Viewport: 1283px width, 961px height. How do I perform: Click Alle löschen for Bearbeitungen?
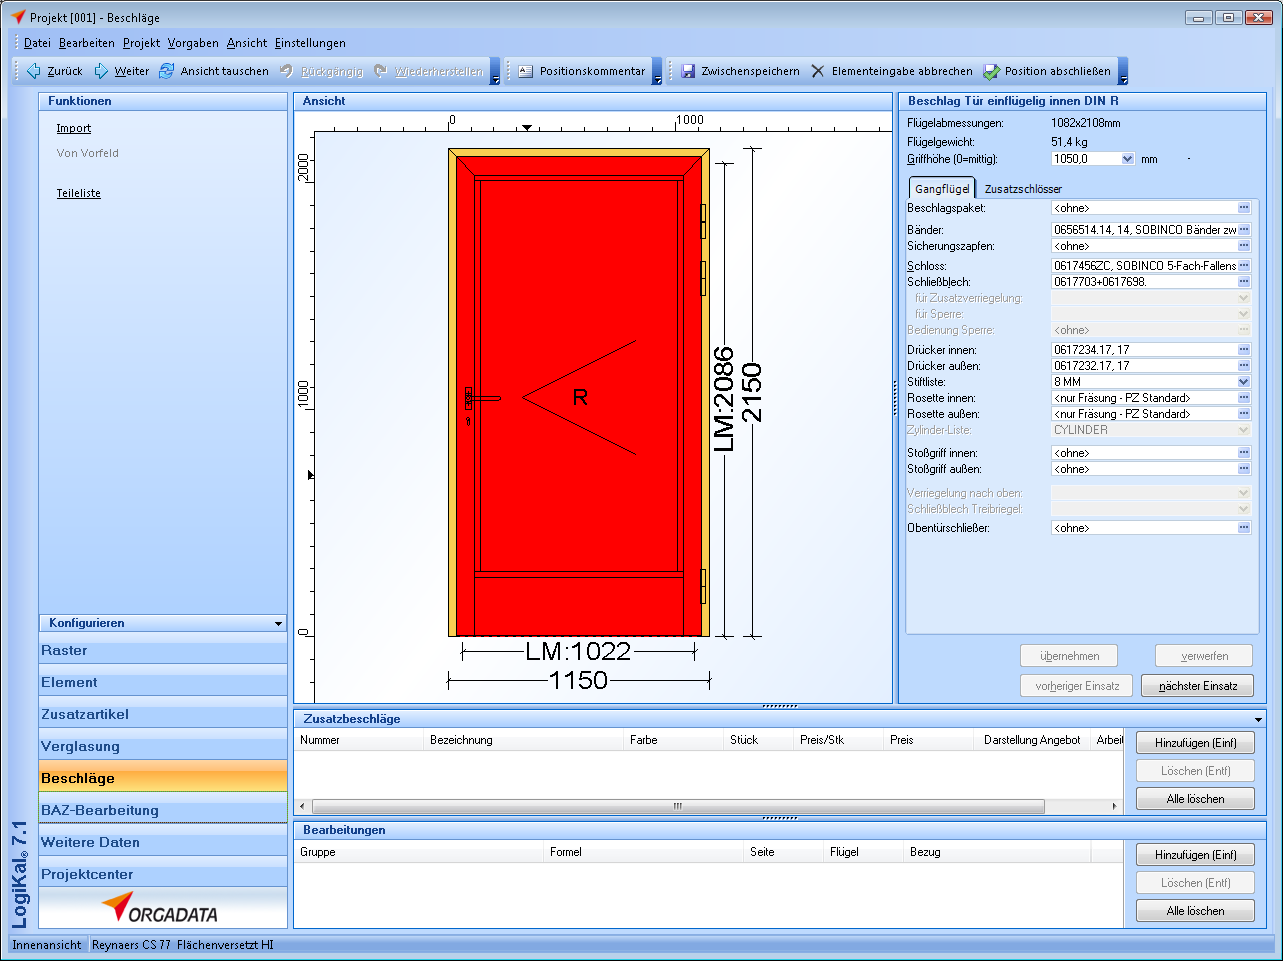[1195, 911]
